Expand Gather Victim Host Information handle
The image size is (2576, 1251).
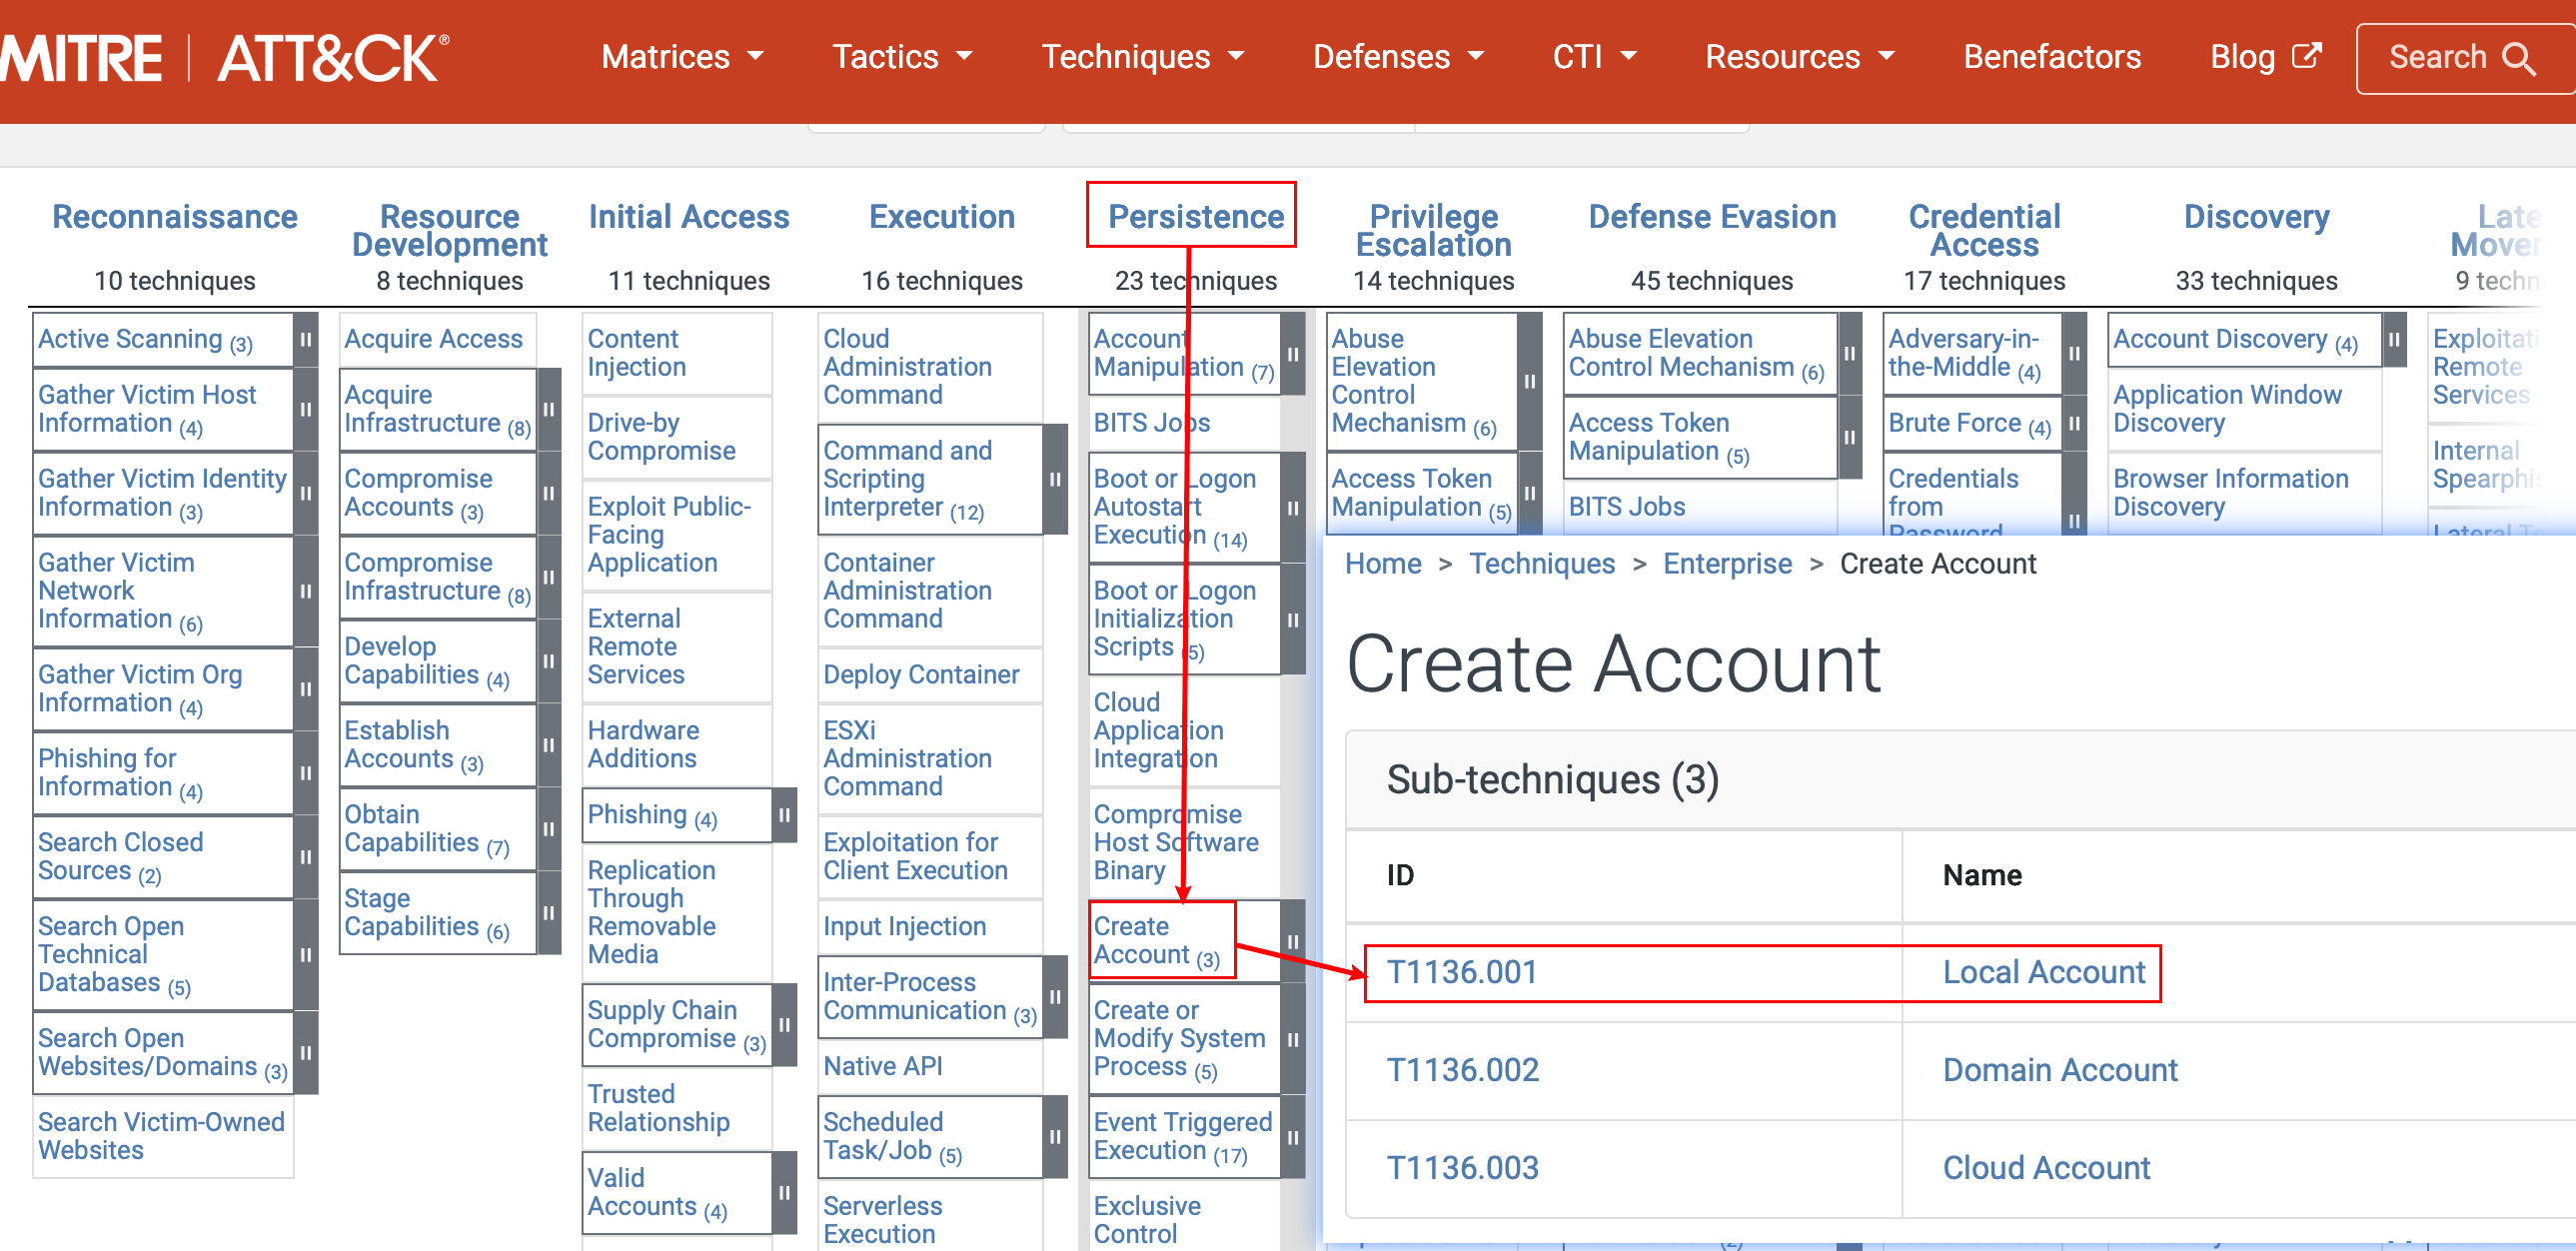coord(306,409)
